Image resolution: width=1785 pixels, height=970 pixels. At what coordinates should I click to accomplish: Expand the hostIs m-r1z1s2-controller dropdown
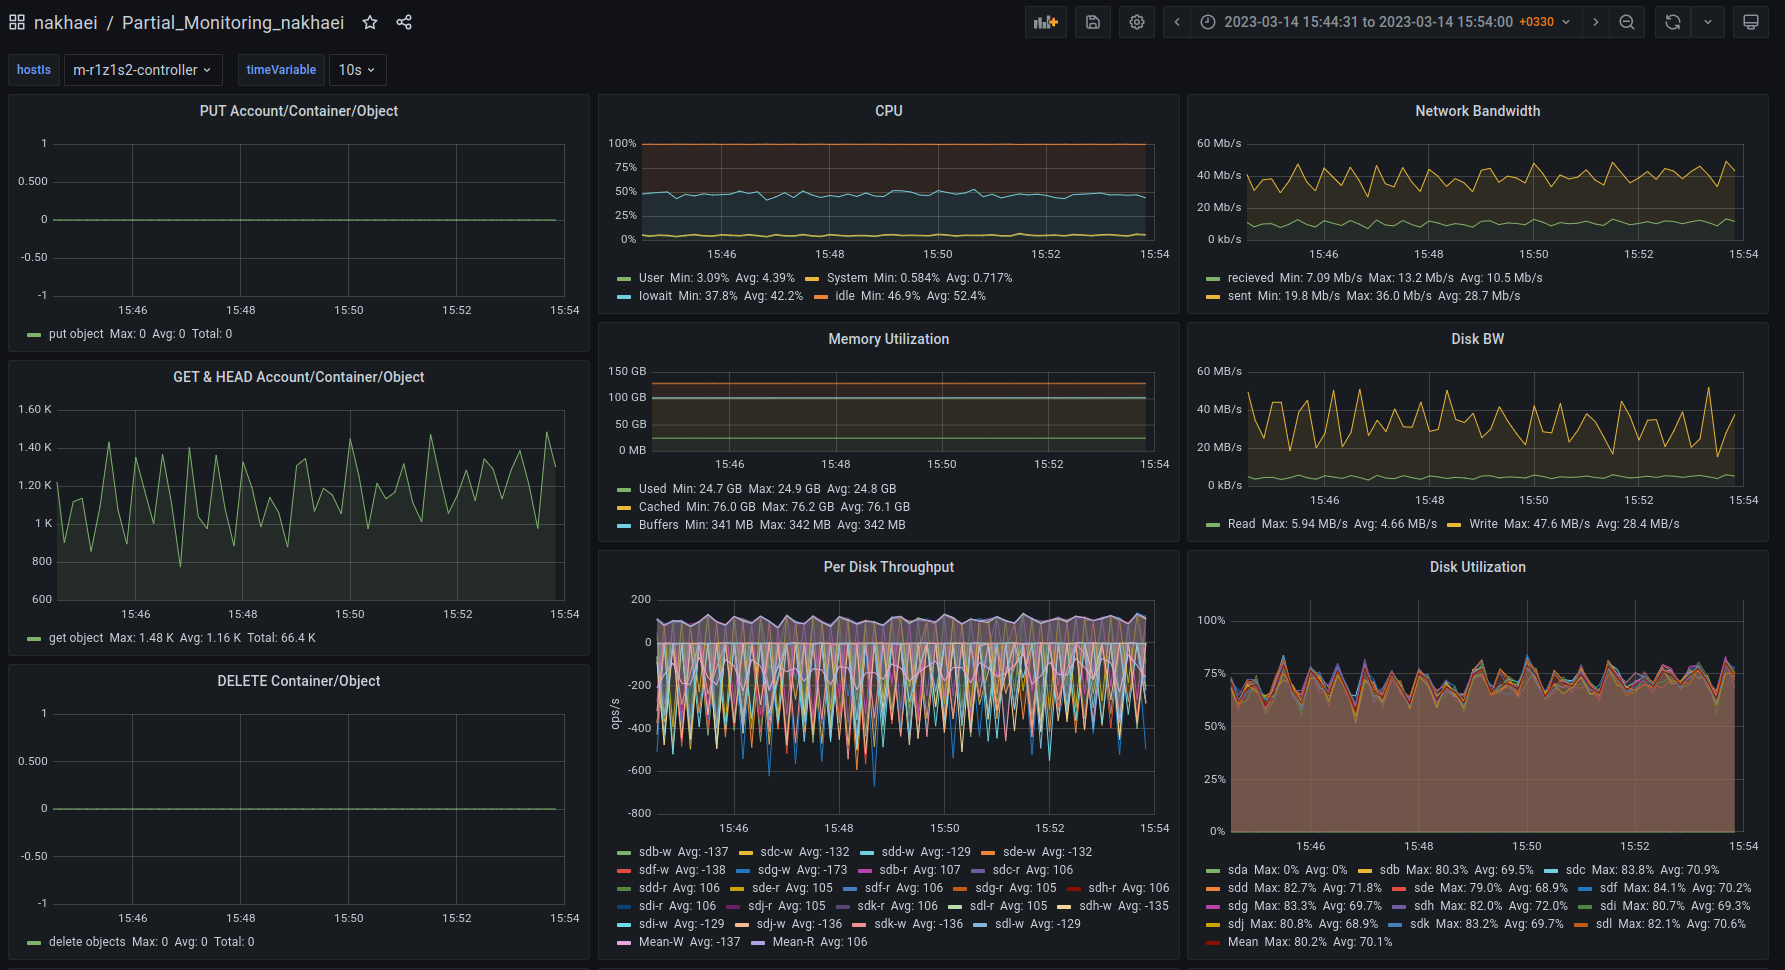(142, 70)
